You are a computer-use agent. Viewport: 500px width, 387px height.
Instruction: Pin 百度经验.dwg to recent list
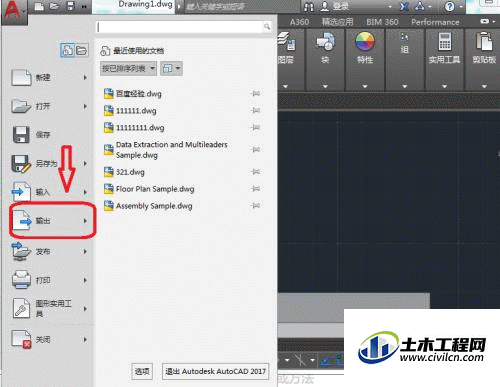point(256,94)
